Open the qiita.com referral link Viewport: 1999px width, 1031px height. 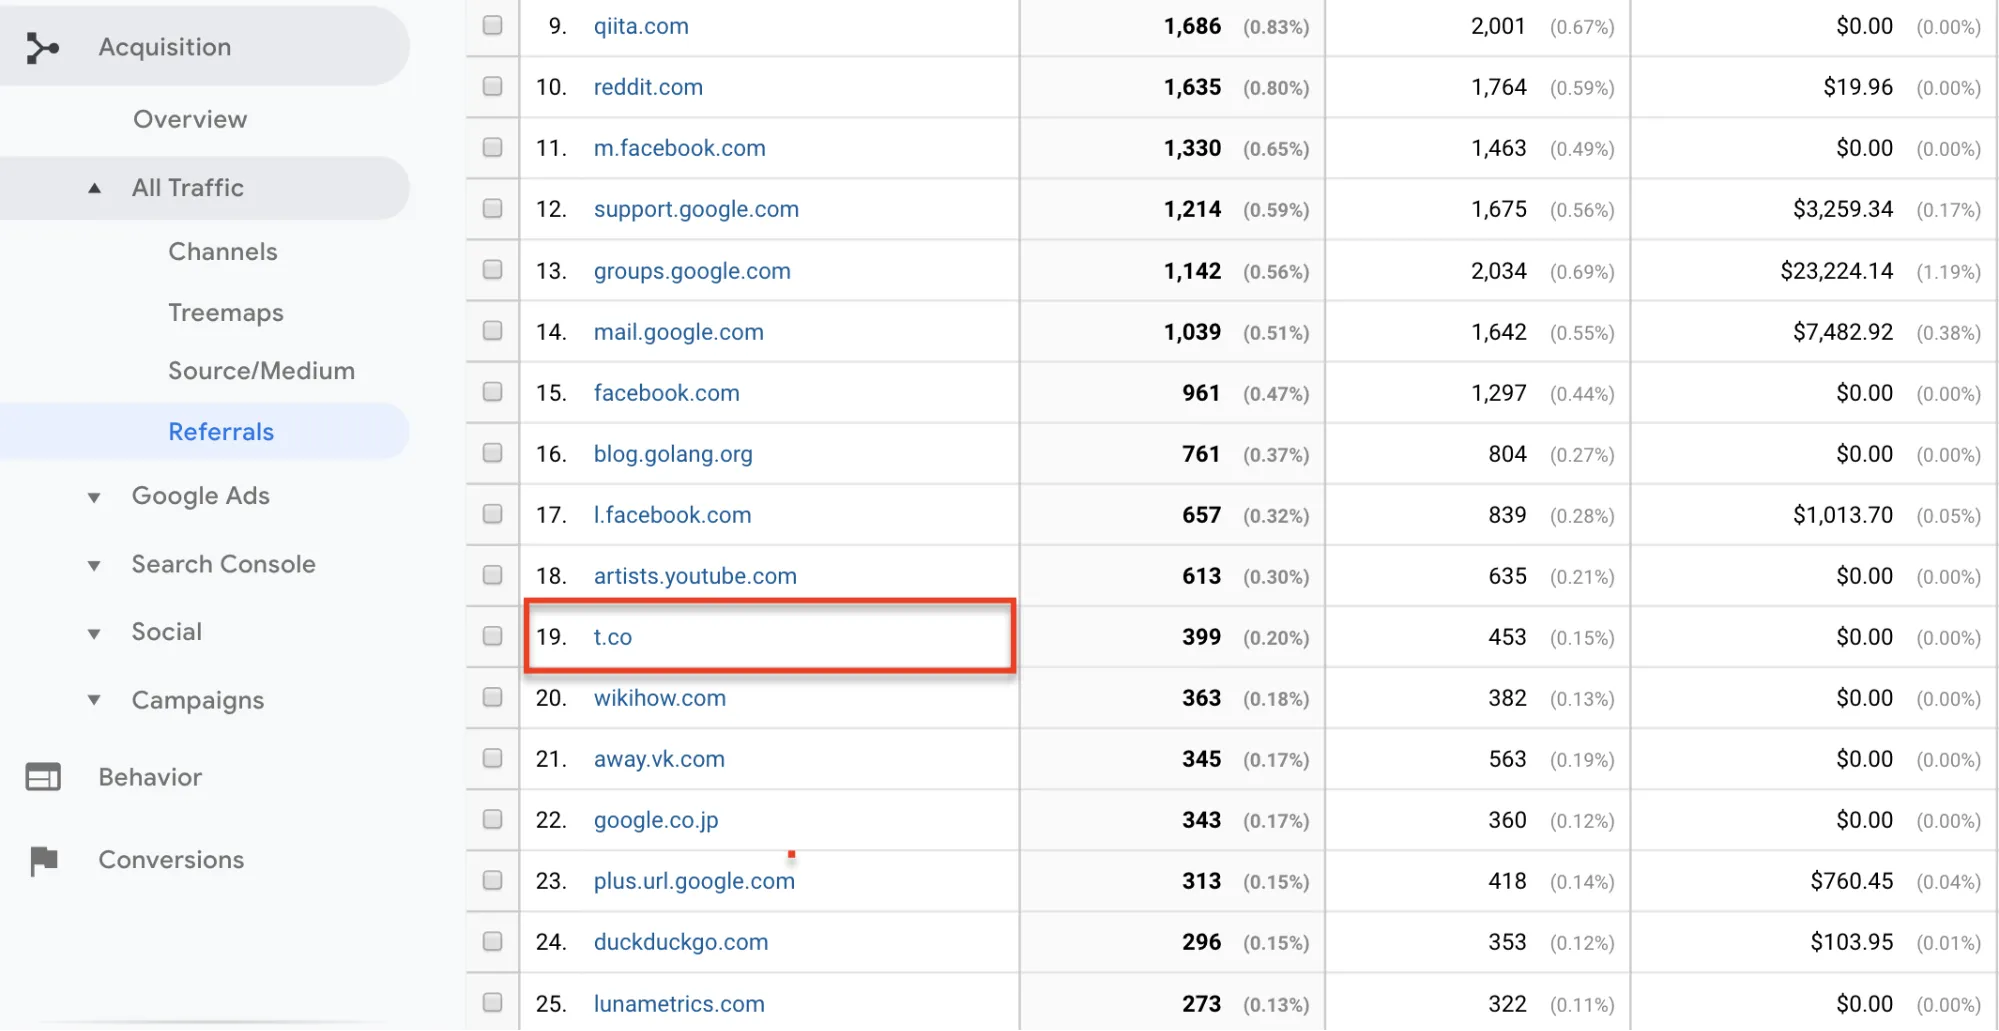click(641, 26)
